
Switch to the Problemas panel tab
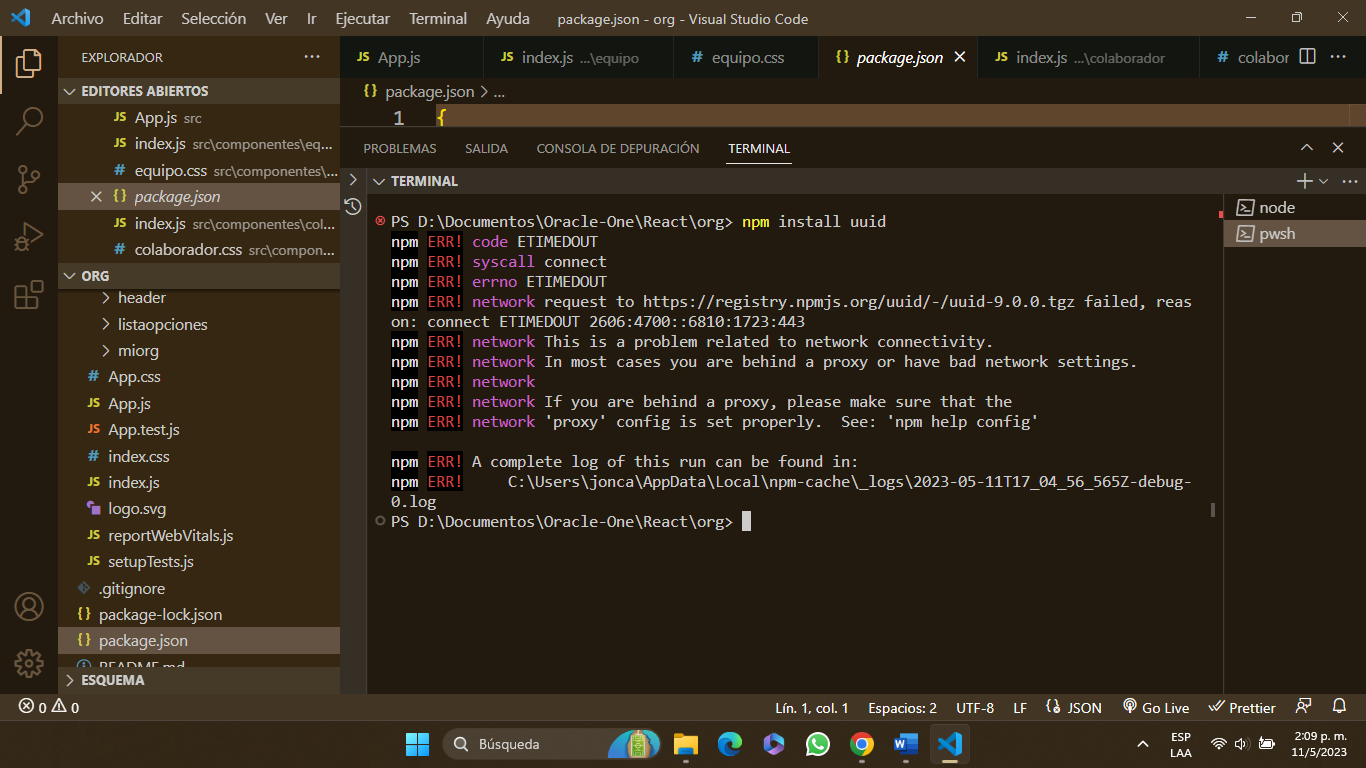coord(400,148)
